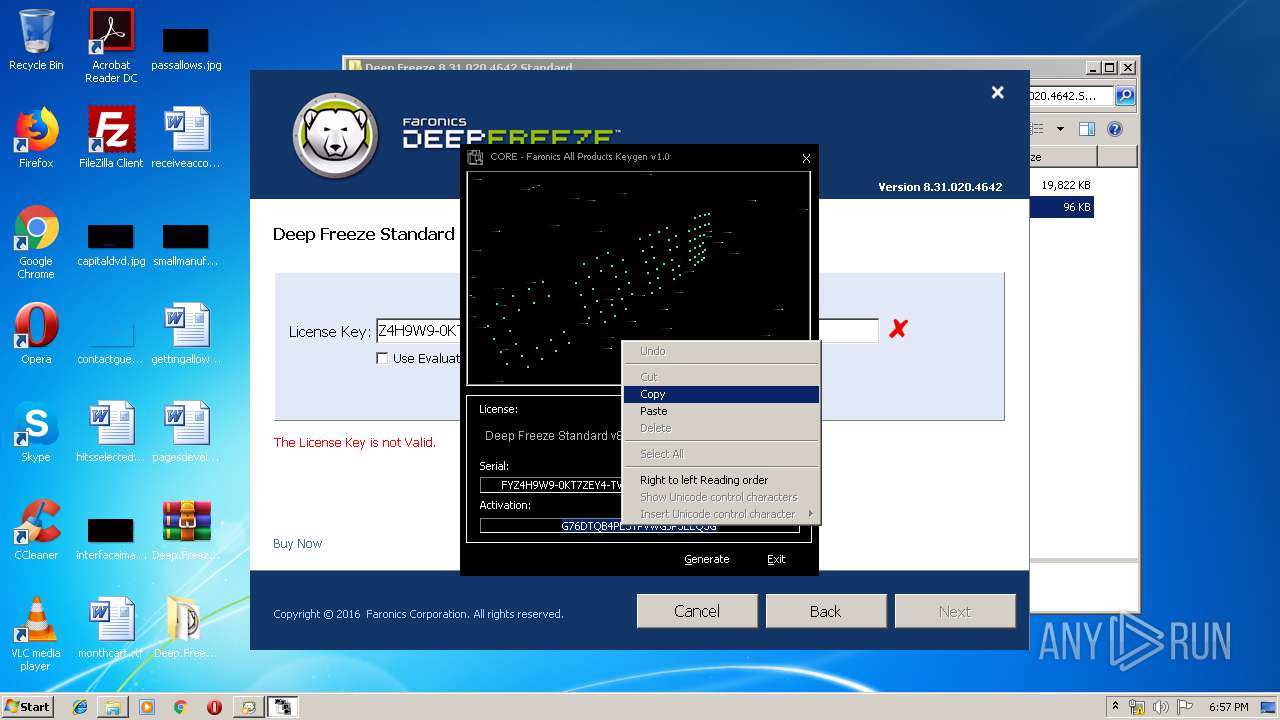Launch Skype from the desktop
Viewport: 1280px width, 720px height.
[x=36, y=432]
